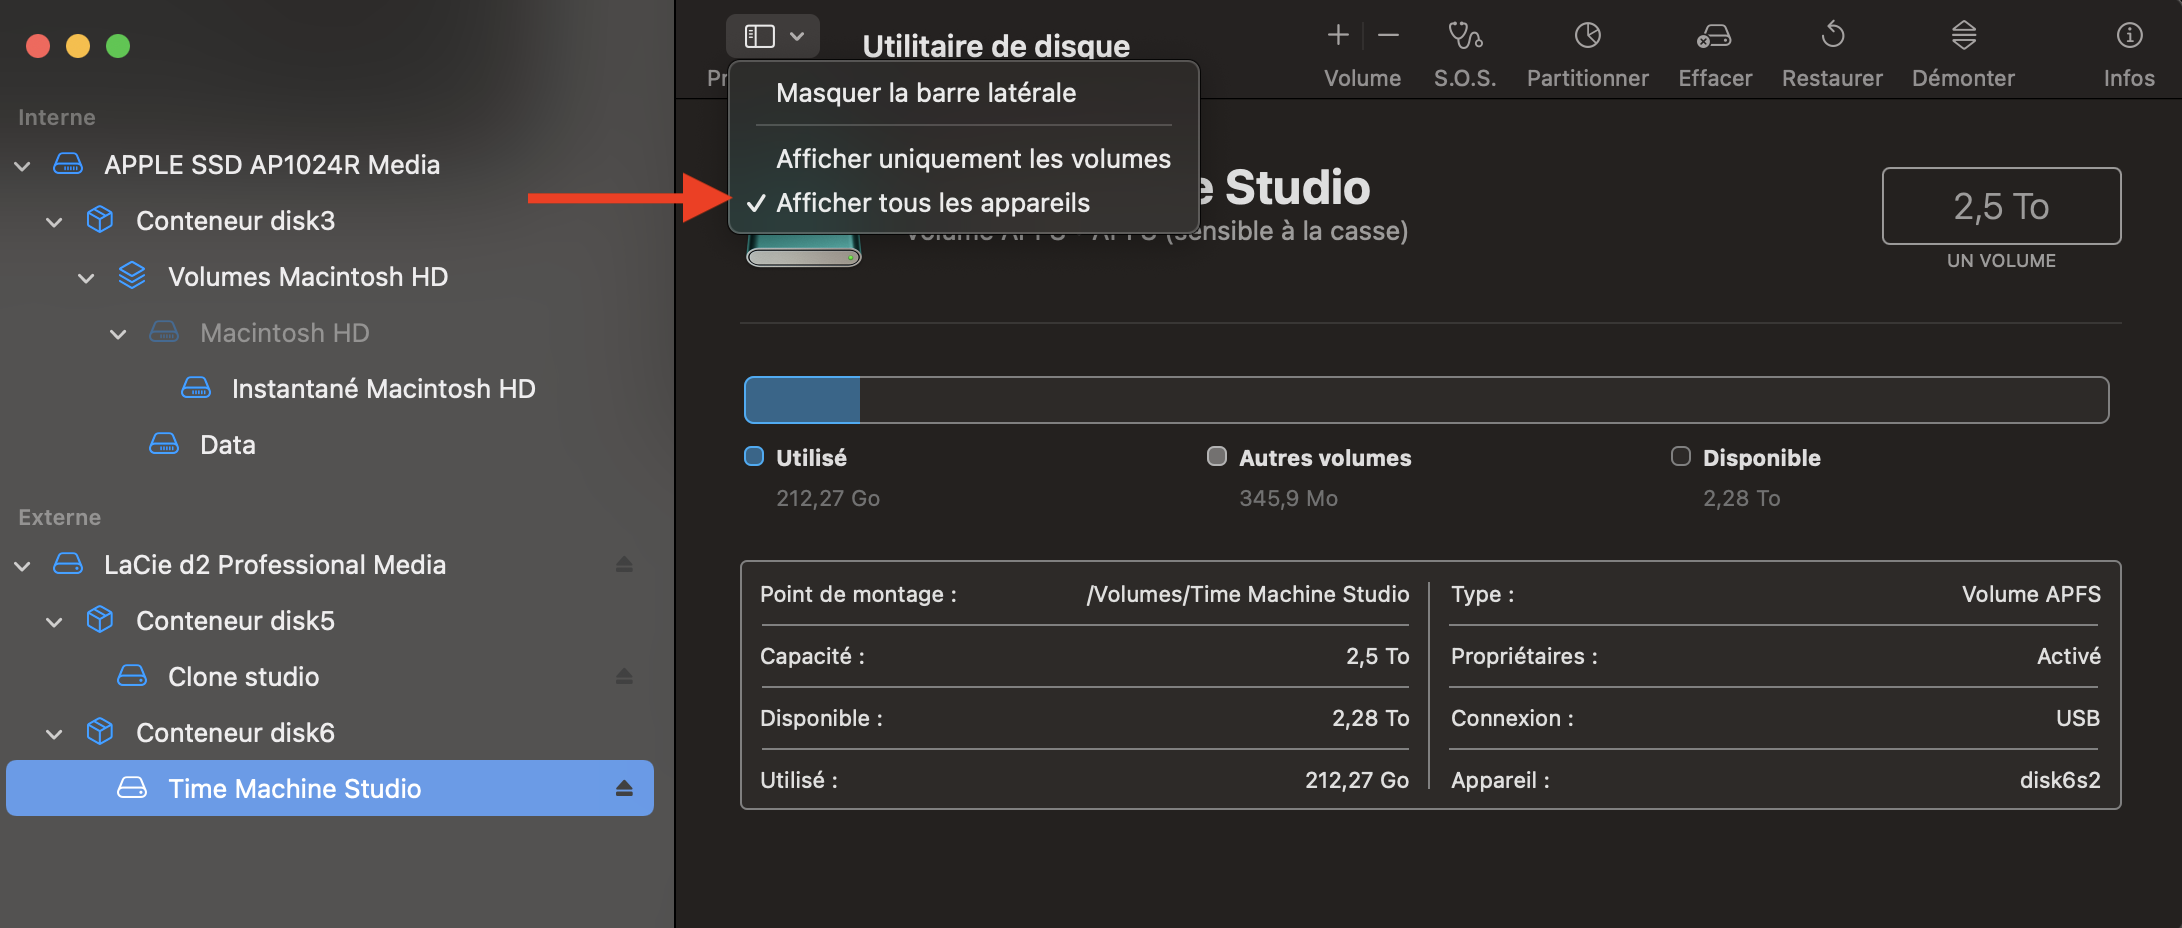
Task: Open the Infos information panel
Action: point(2129,37)
